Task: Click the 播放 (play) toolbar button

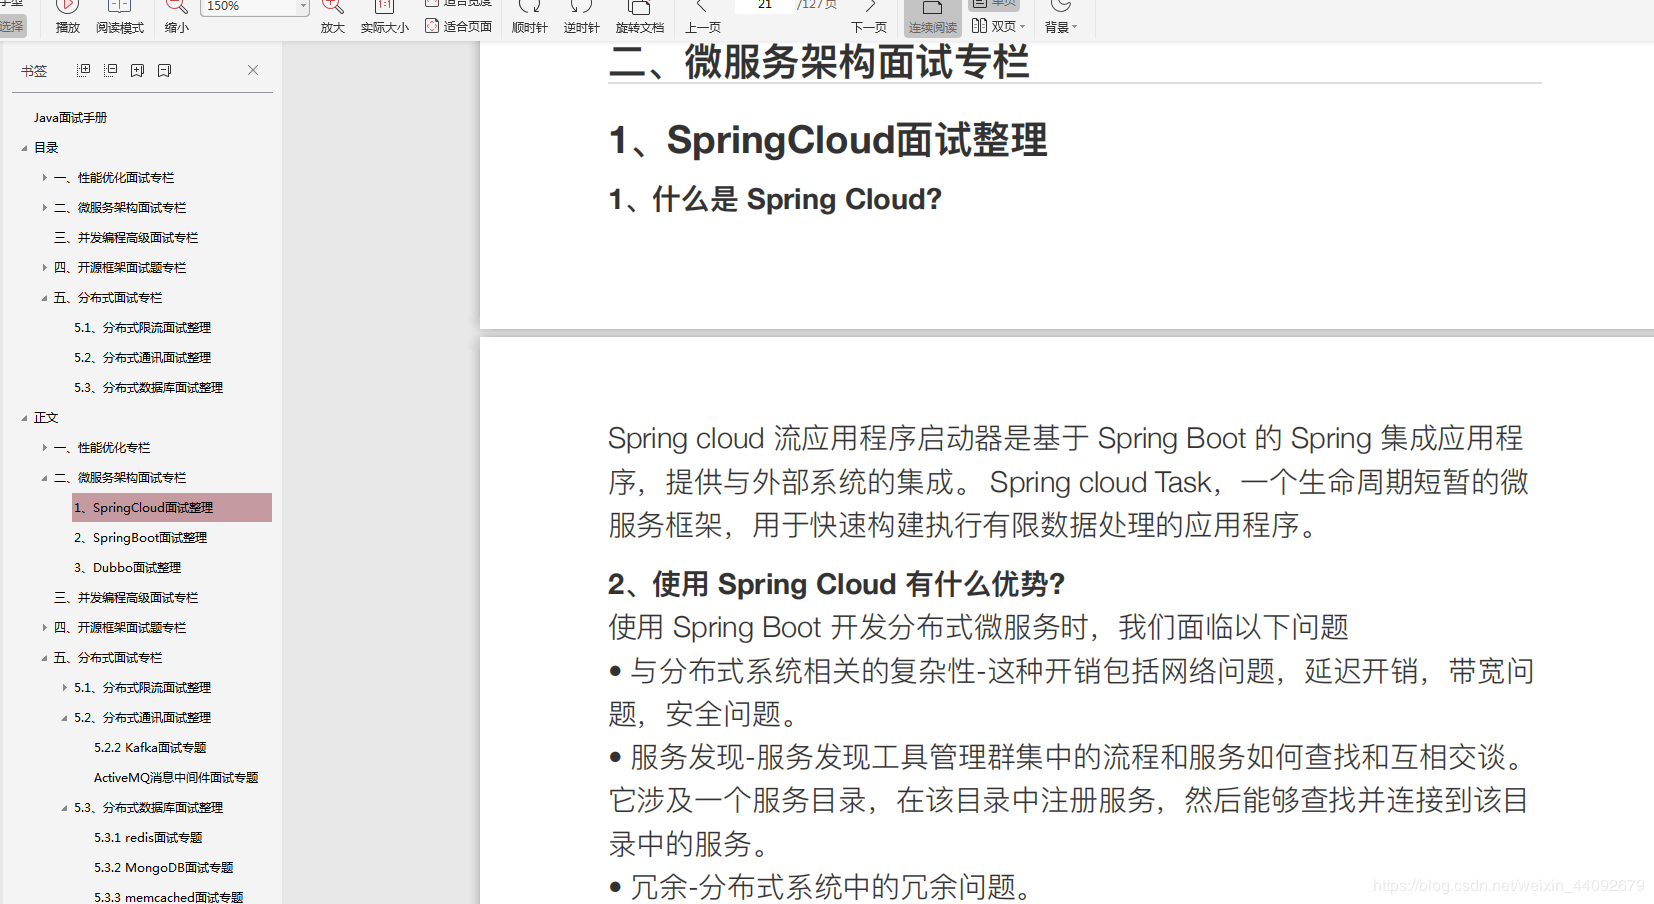Action: tap(68, 18)
